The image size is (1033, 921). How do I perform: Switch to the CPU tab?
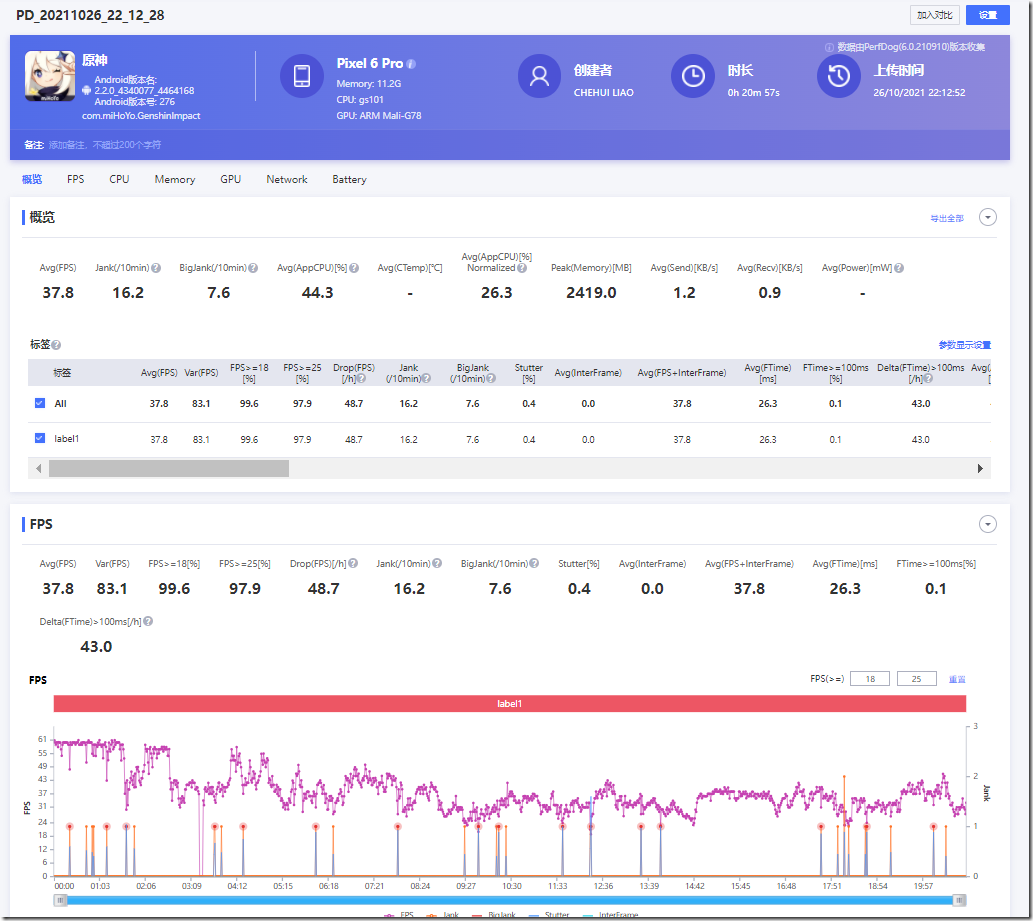(x=119, y=179)
